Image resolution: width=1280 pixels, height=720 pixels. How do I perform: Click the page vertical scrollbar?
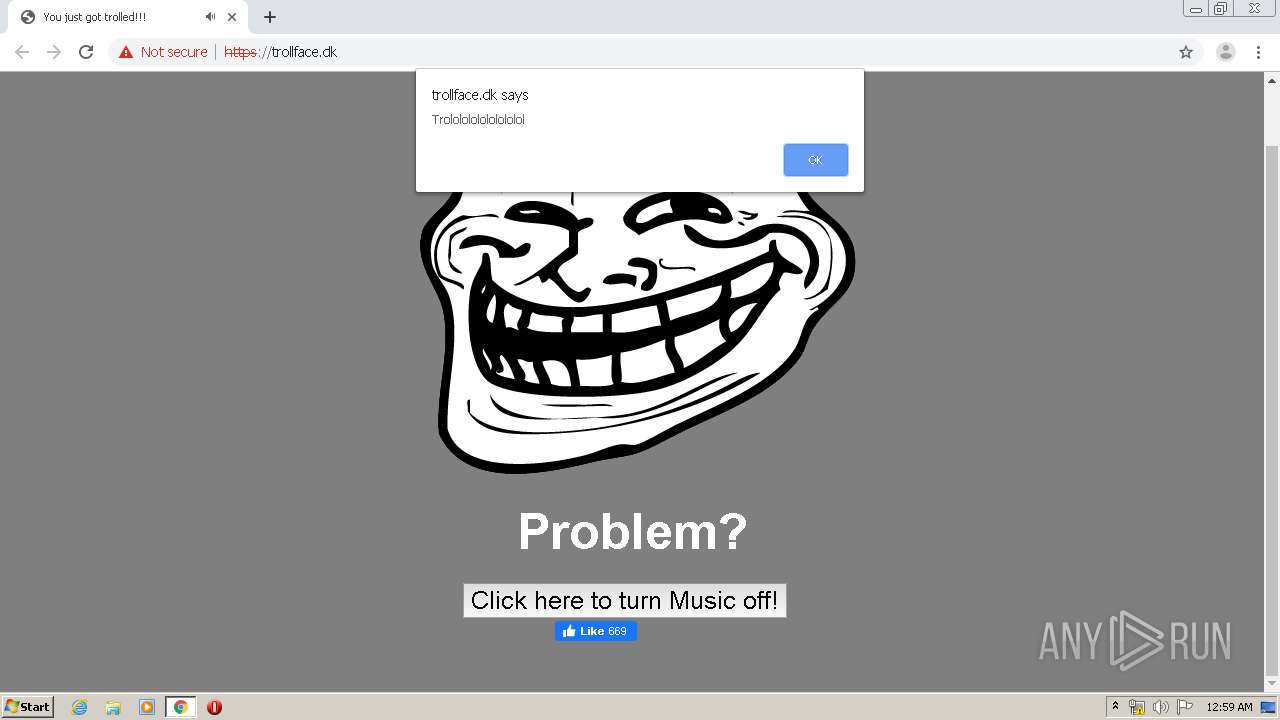1272,410
